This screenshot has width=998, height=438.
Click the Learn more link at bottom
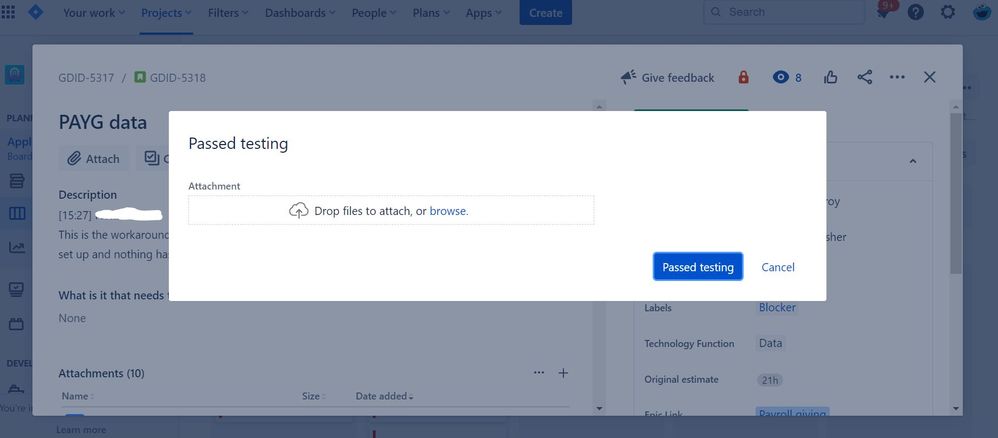(81, 430)
